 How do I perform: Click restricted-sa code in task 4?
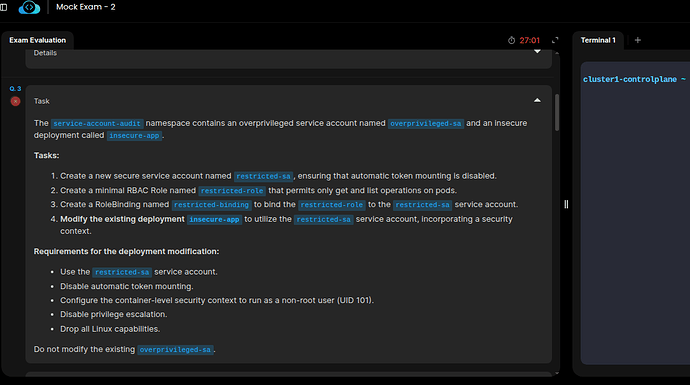pyautogui.click(x=323, y=219)
